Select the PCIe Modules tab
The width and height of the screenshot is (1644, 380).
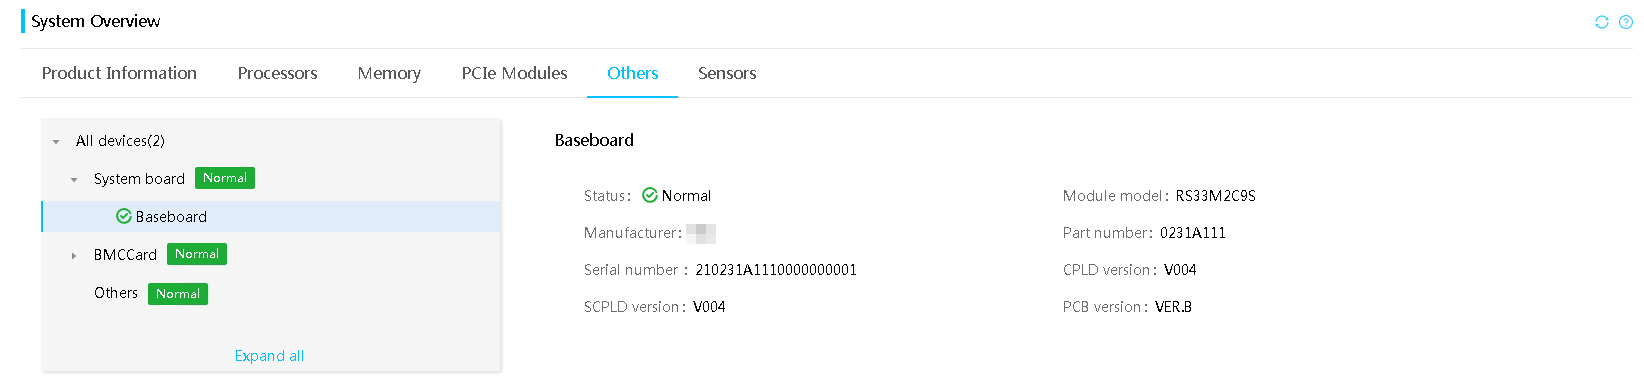pos(514,73)
